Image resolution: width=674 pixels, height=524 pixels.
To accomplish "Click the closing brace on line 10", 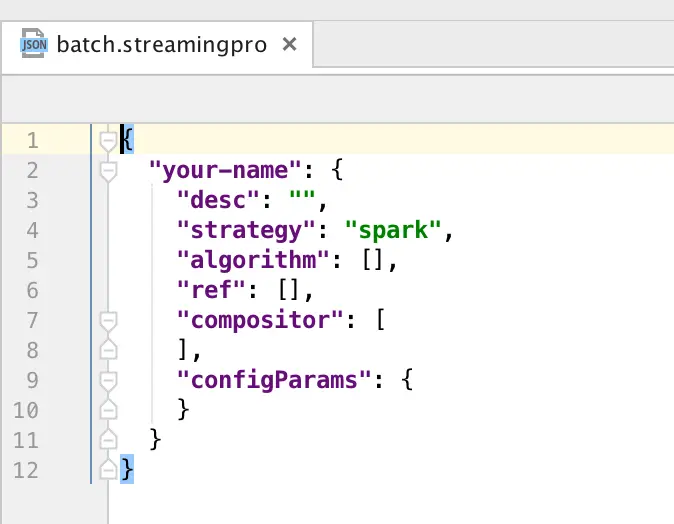I will tap(183, 409).
